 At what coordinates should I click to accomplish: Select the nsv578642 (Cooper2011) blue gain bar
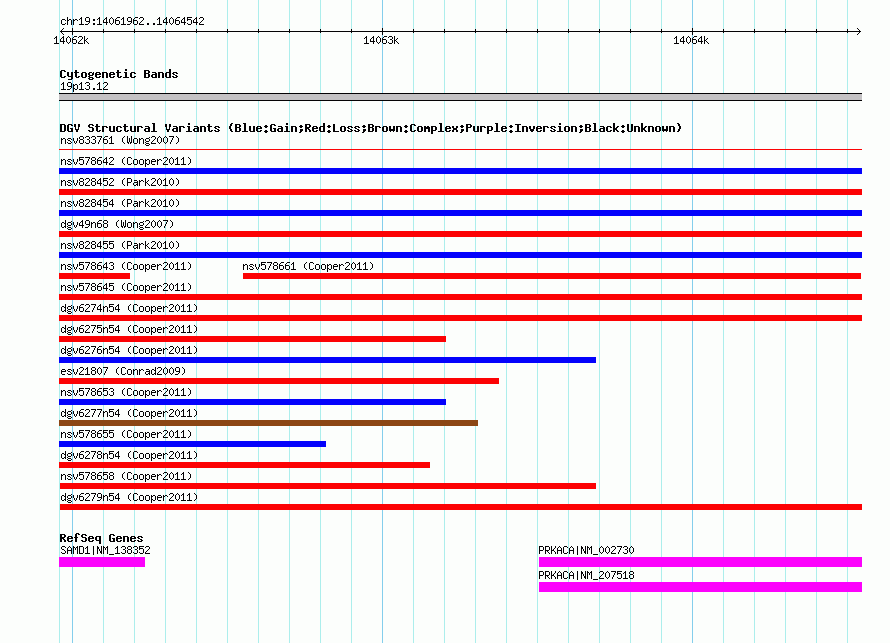tap(460, 171)
